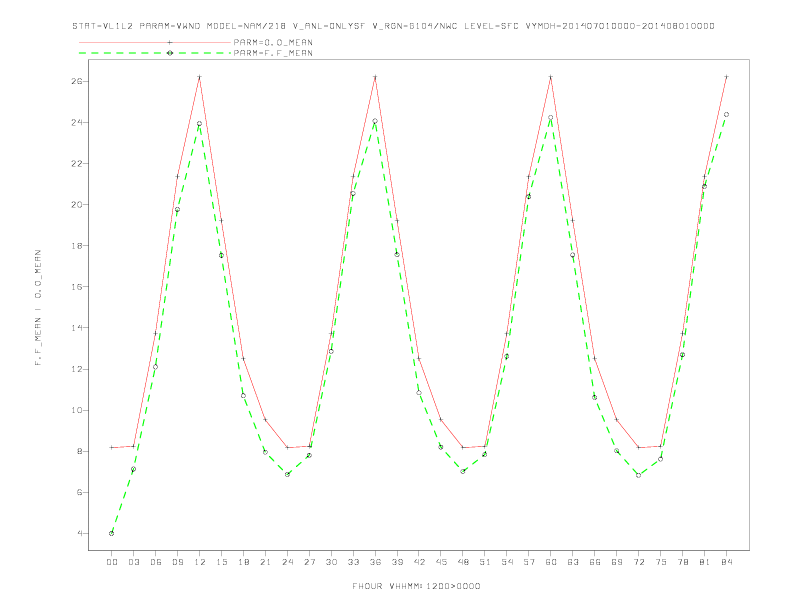This screenshot has width=792, height=612.
Task: Click green circle data point at hour 00
Action: click(111, 533)
